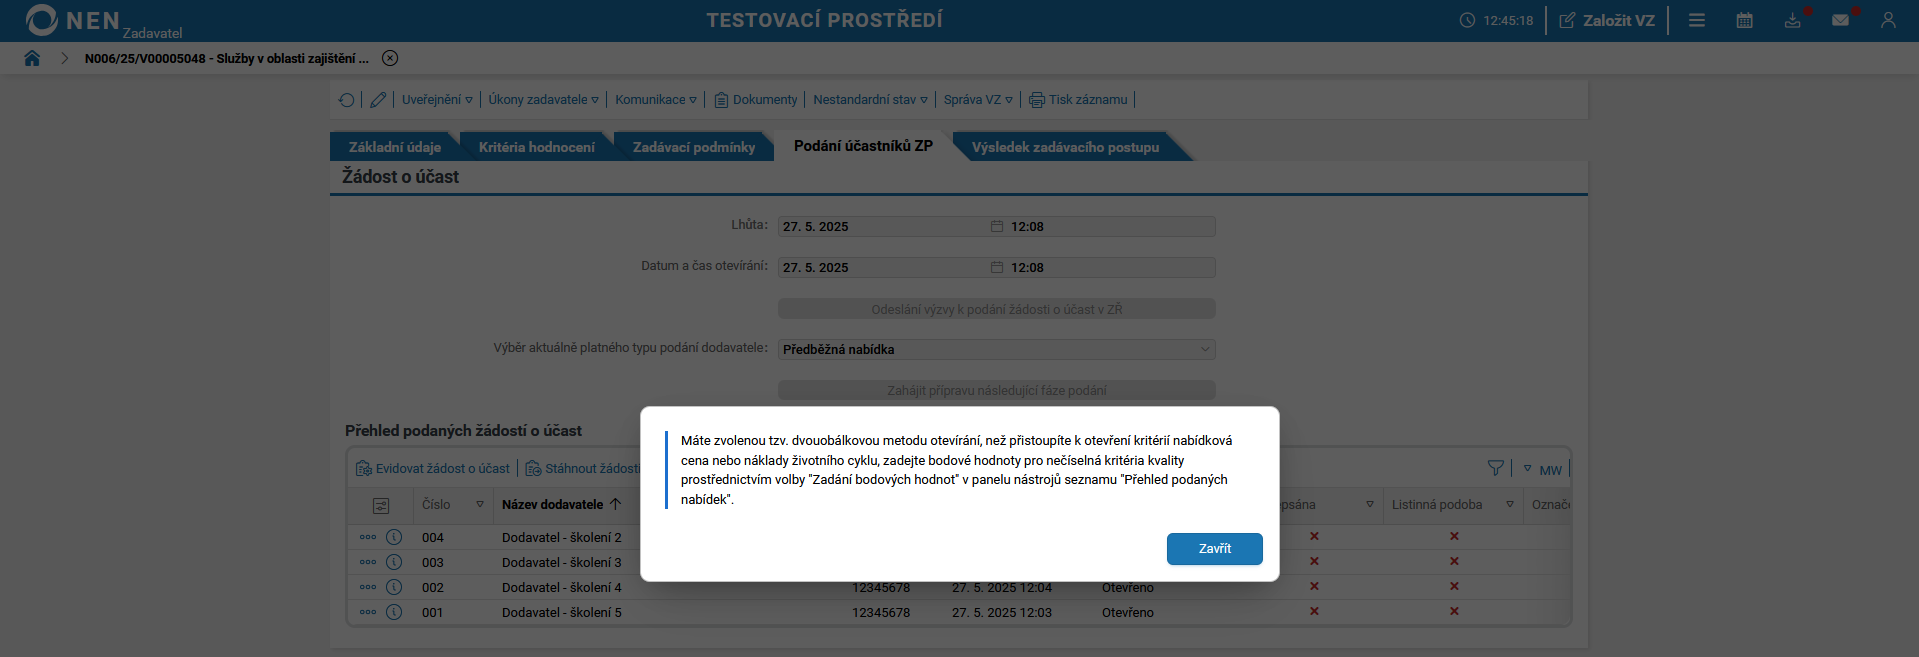Expand the Nestandardní stav menu
The width and height of the screenshot is (1919, 657).
click(x=870, y=100)
